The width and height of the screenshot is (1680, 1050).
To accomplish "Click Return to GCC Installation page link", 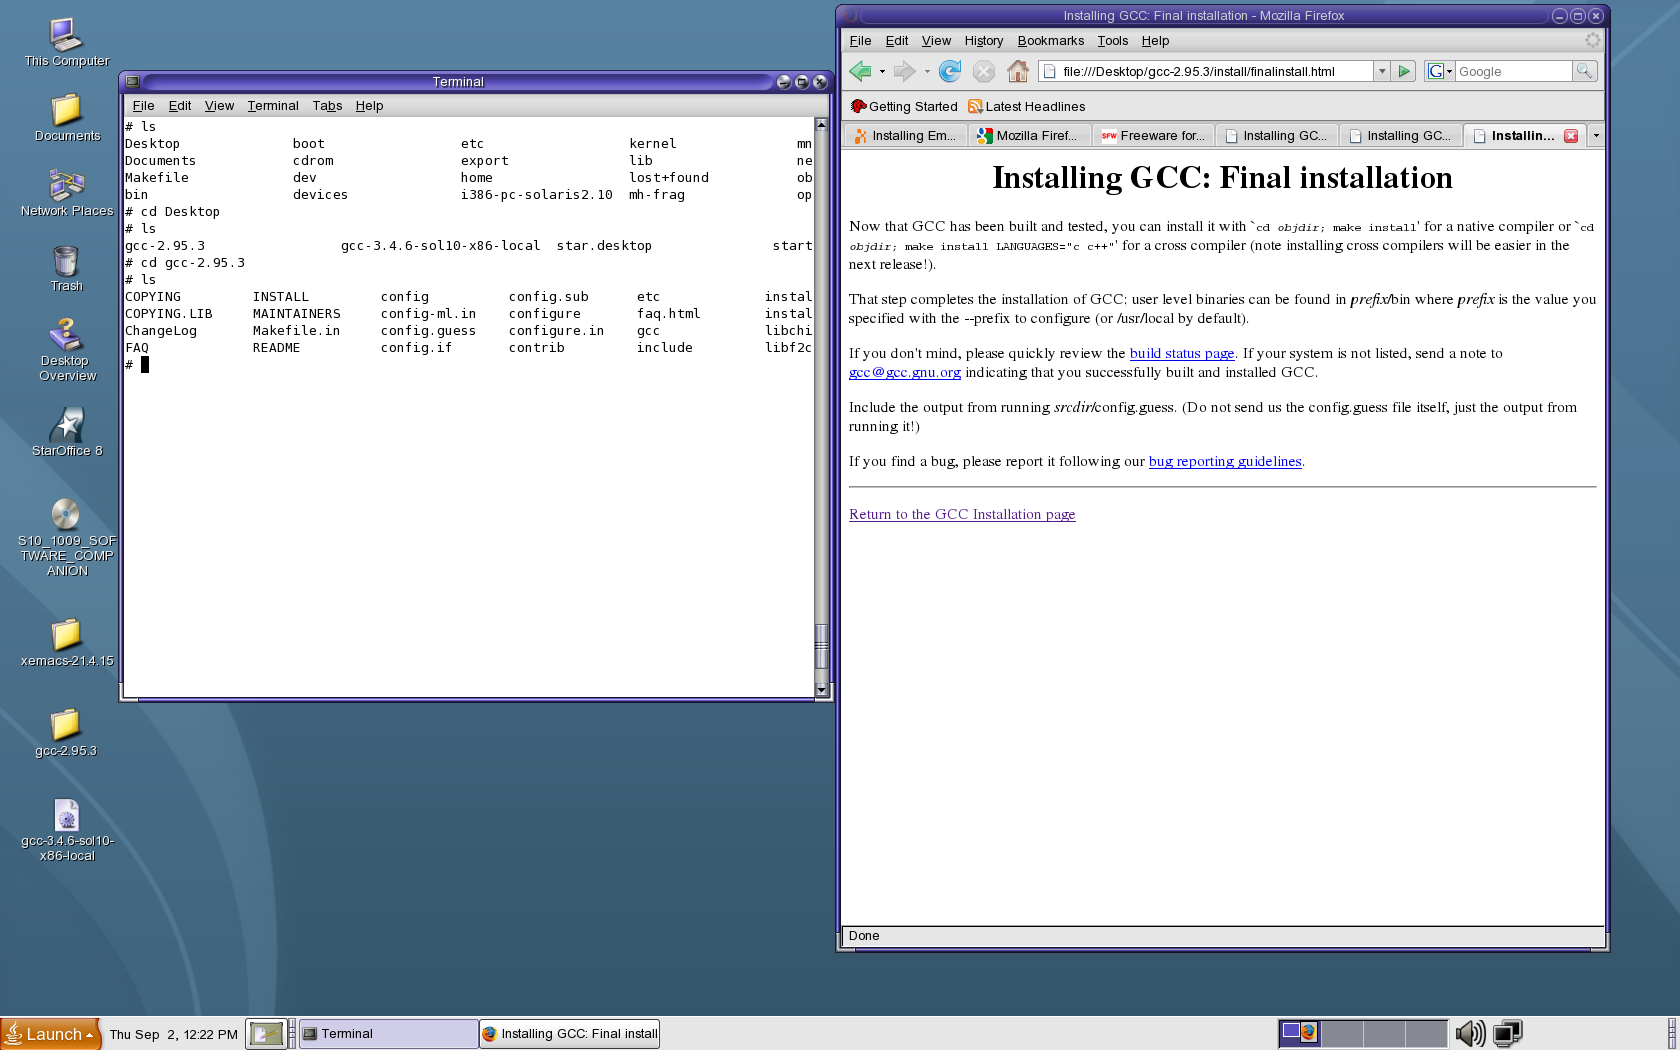I will [961, 514].
